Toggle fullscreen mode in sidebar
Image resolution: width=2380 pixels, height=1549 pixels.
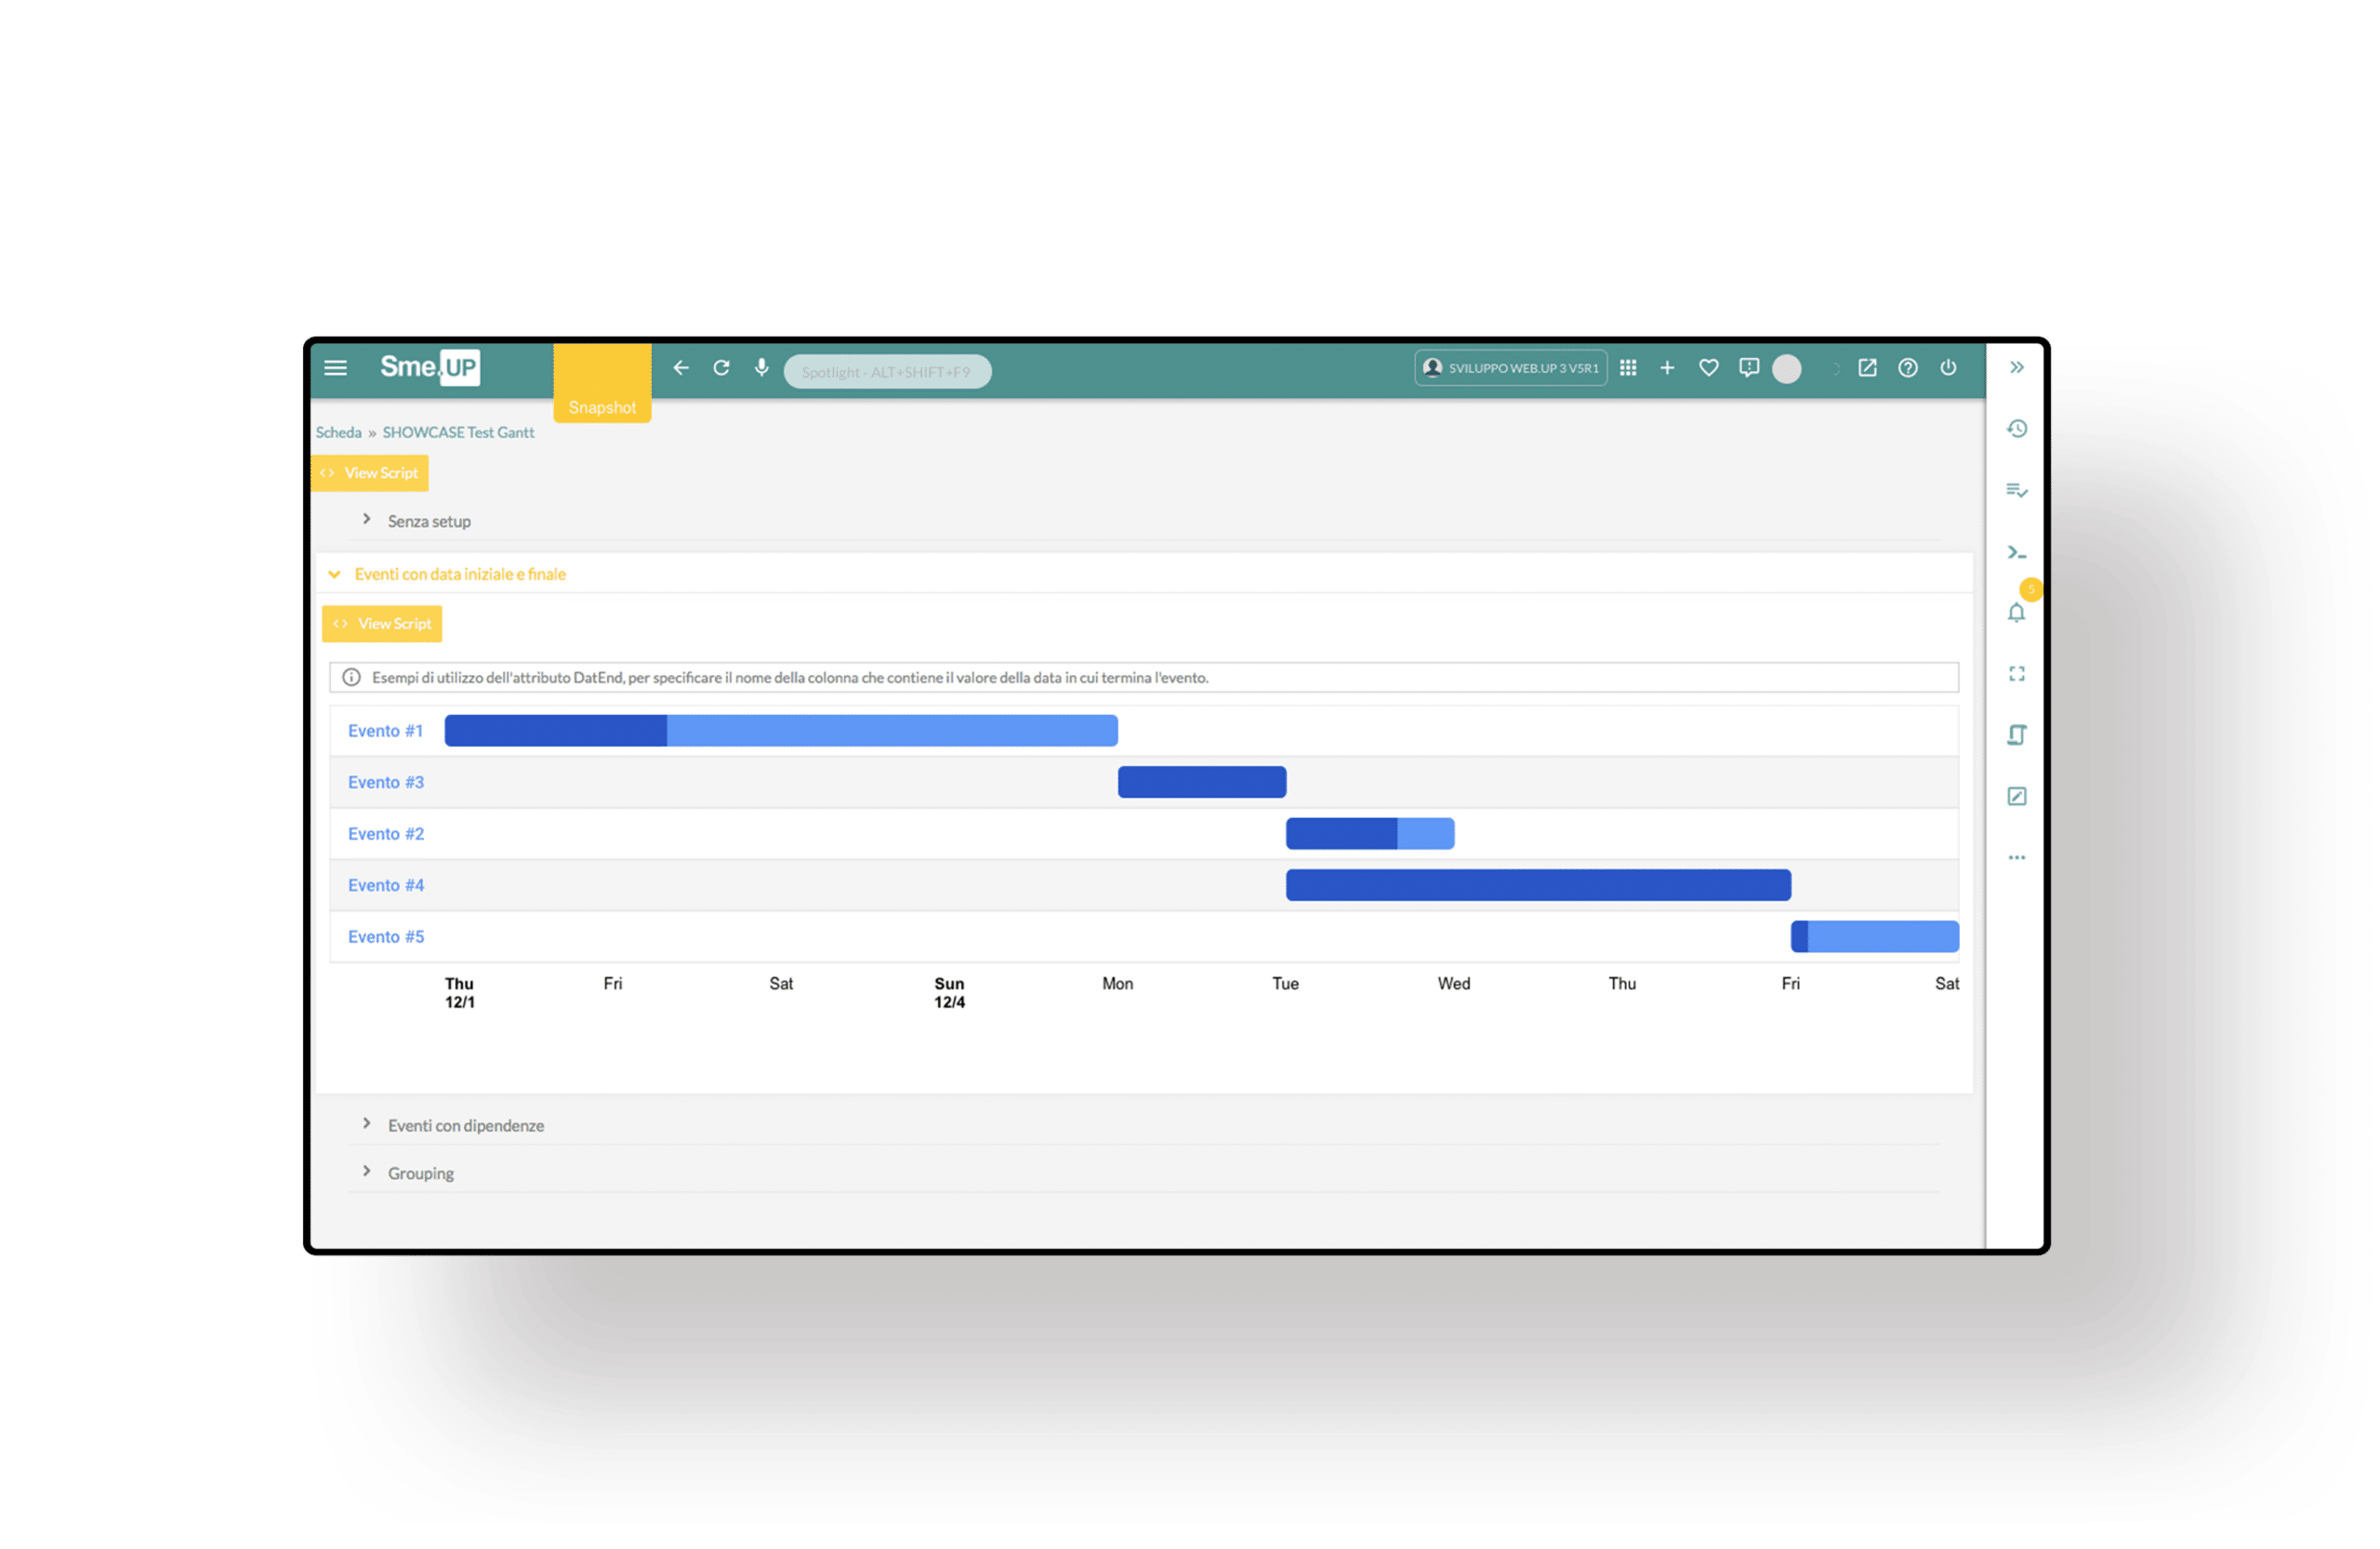(2016, 674)
